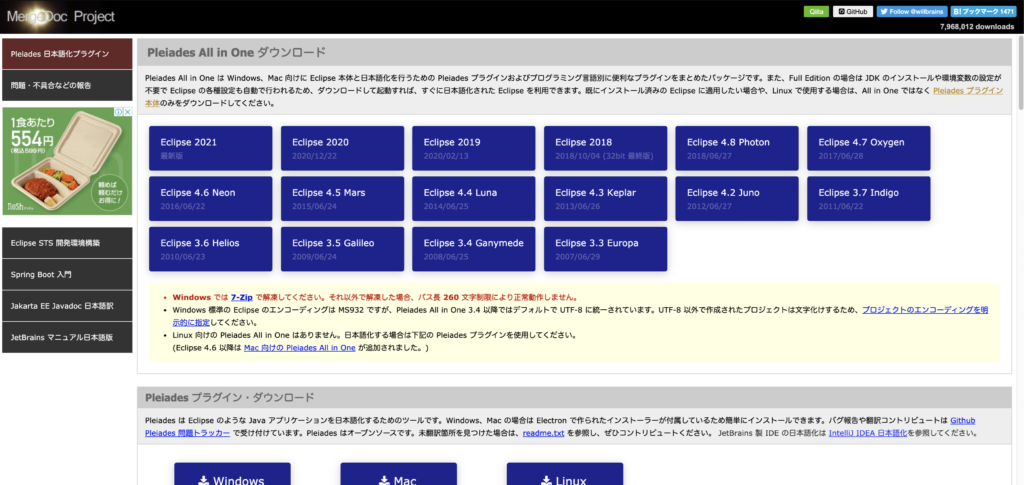Open Jakarta EE Javadoc 日本語訳 item
Image resolution: width=1024 pixels, height=485 pixels.
[67, 306]
